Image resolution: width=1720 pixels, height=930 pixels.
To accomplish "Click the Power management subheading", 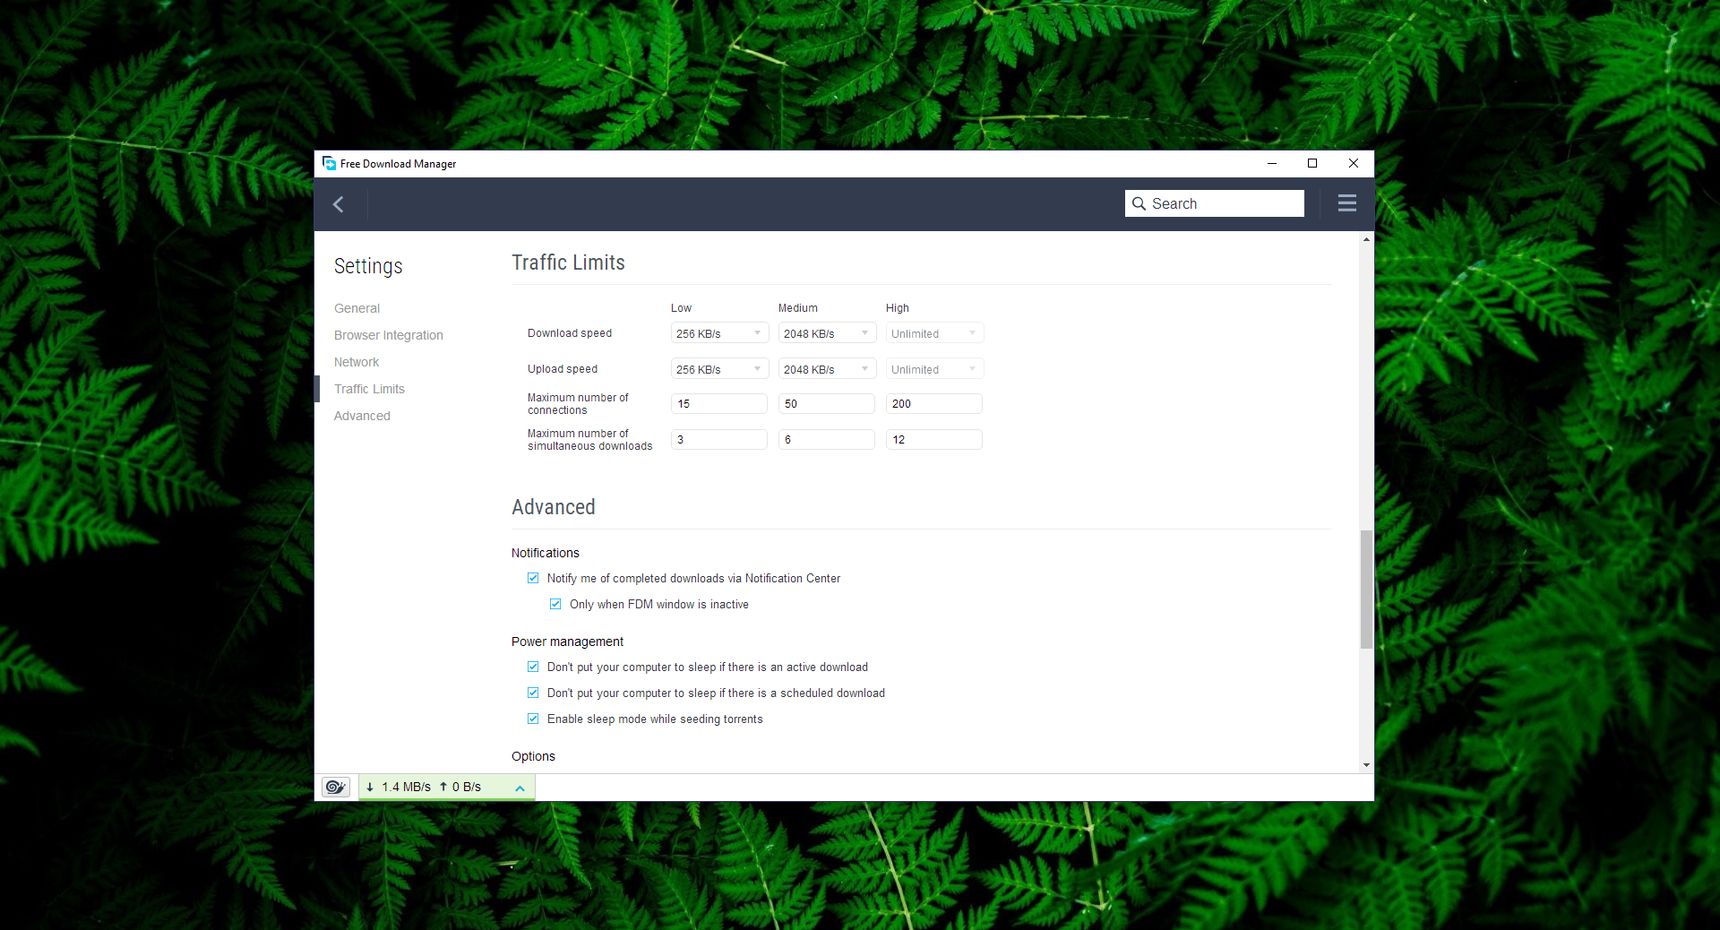I will pyautogui.click(x=567, y=642).
